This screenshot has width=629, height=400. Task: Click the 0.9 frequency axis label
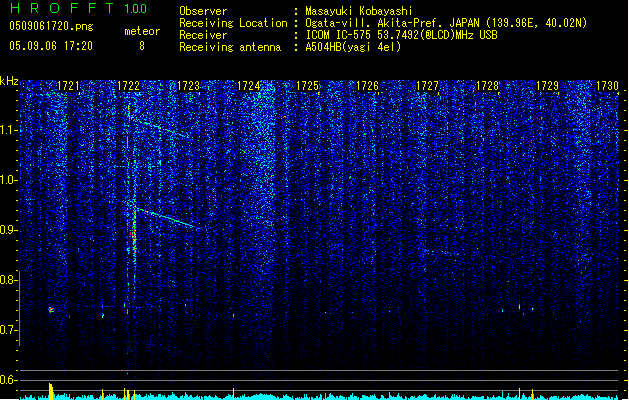click(x=8, y=230)
